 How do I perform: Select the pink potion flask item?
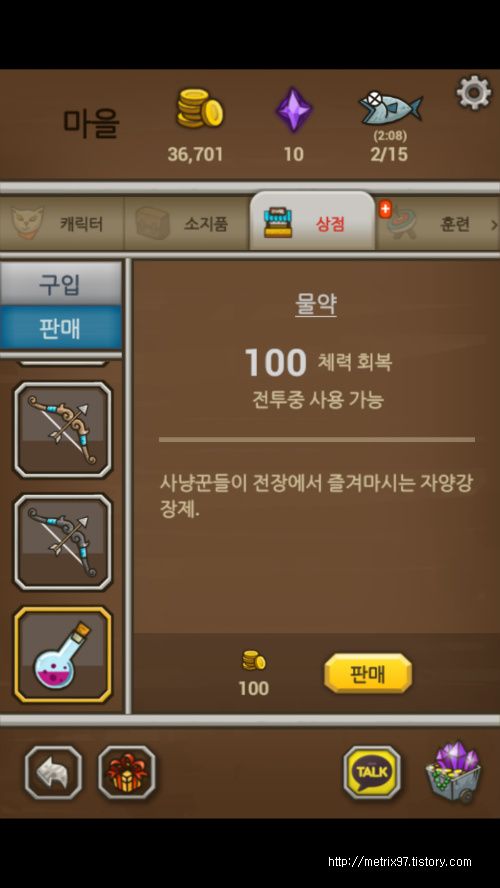(x=63, y=655)
